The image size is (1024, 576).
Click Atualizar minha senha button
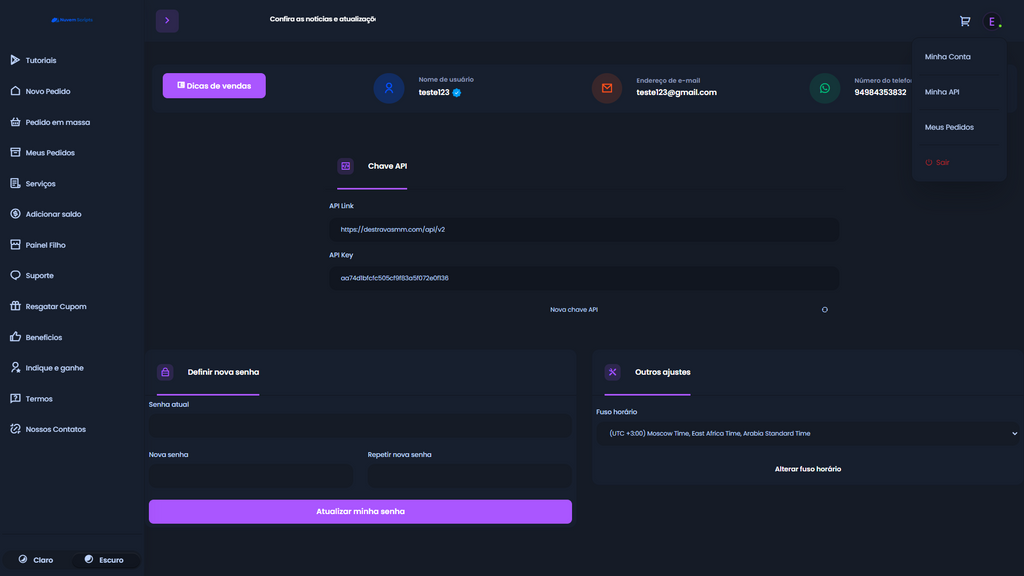coord(360,511)
